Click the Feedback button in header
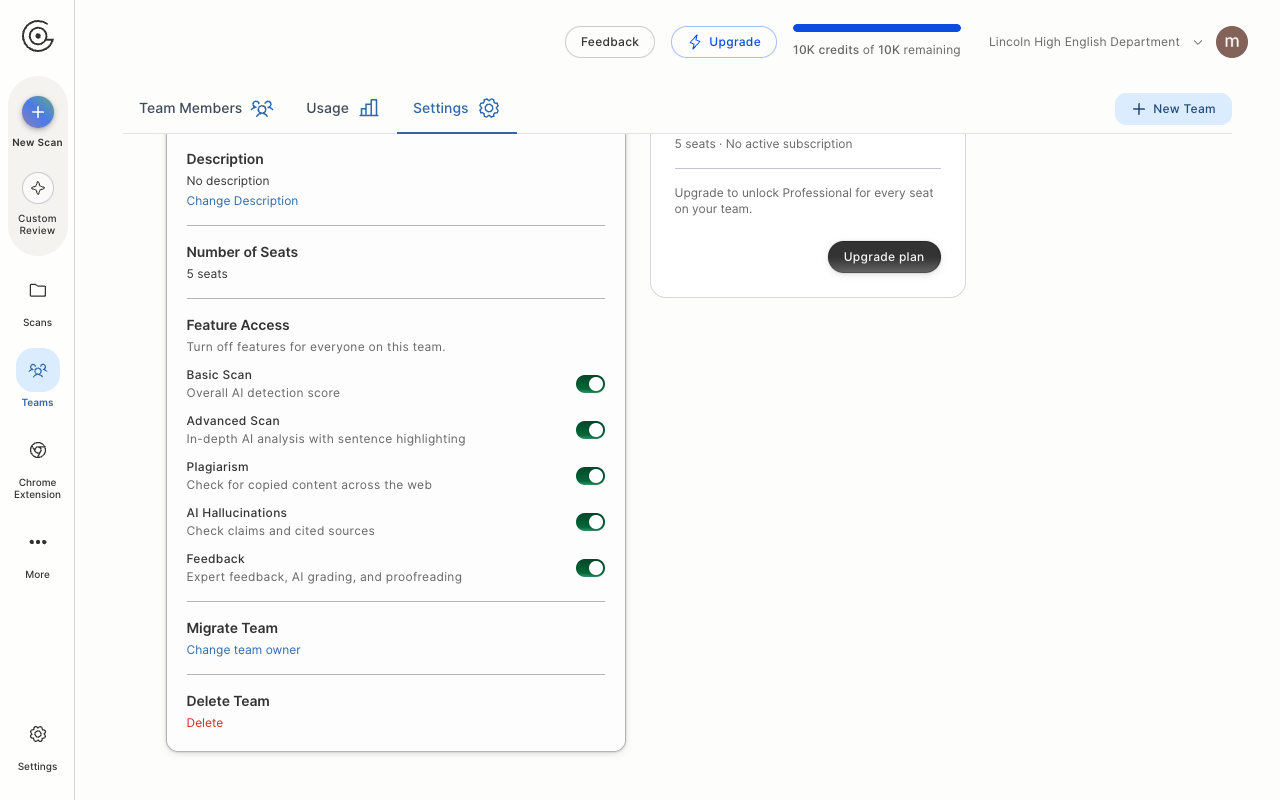 click(610, 42)
